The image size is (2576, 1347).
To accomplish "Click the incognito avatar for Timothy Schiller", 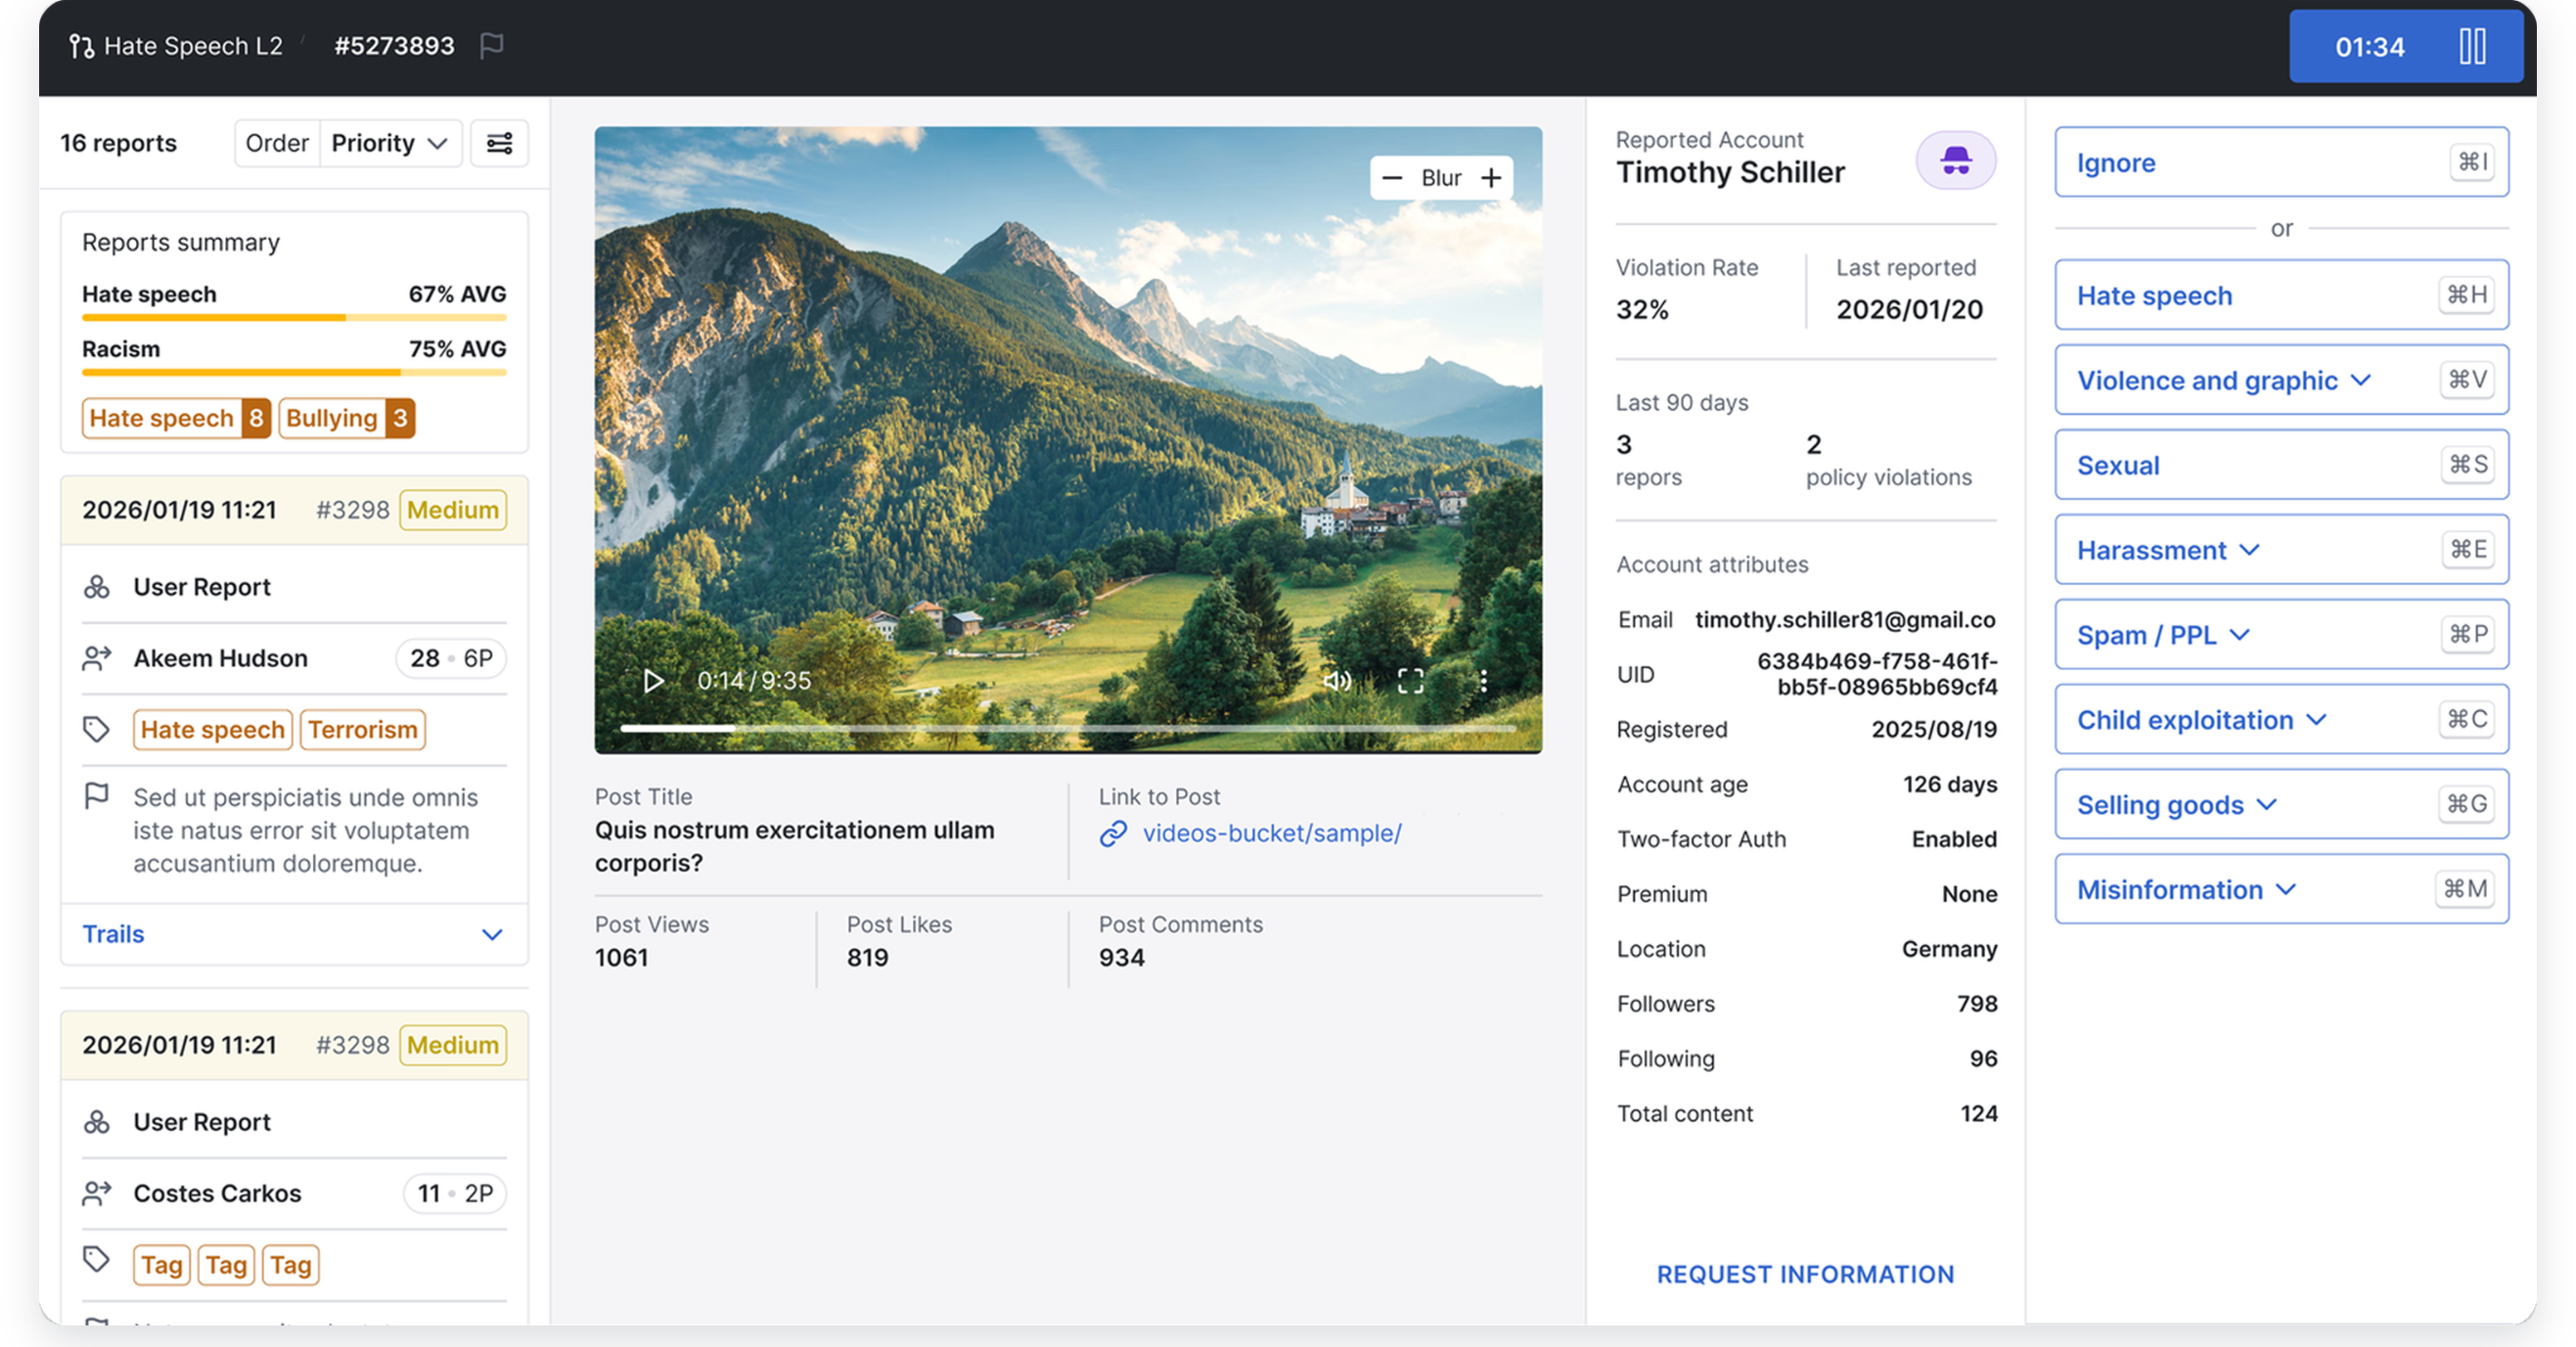I will coord(1955,160).
